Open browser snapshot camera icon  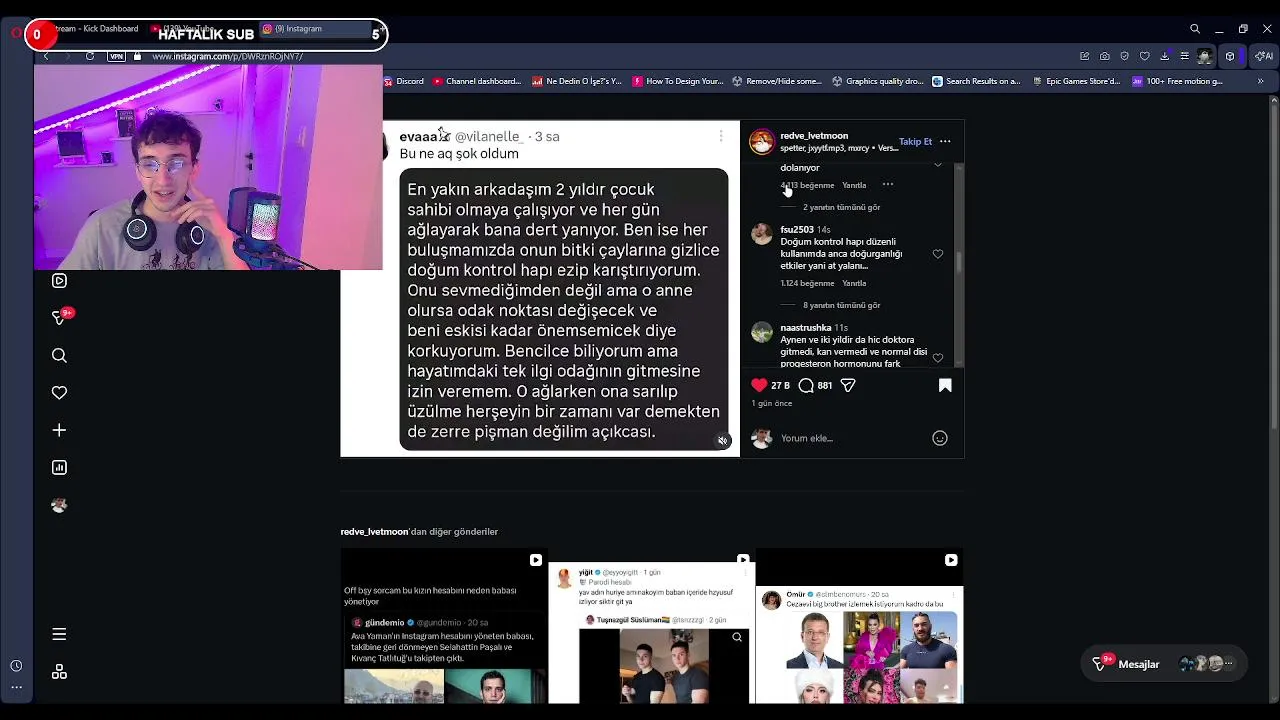tap(1104, 56)
